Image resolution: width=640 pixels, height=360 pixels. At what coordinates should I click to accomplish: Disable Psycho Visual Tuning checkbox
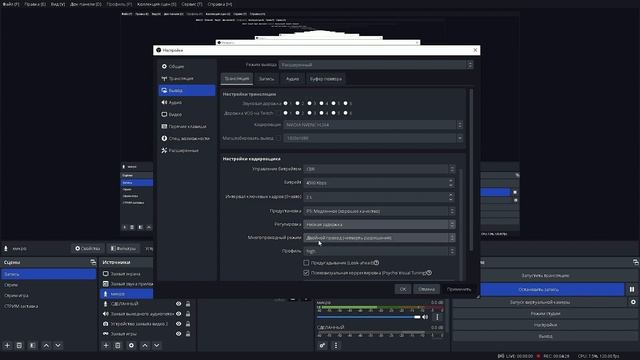[x=306, y=273]
